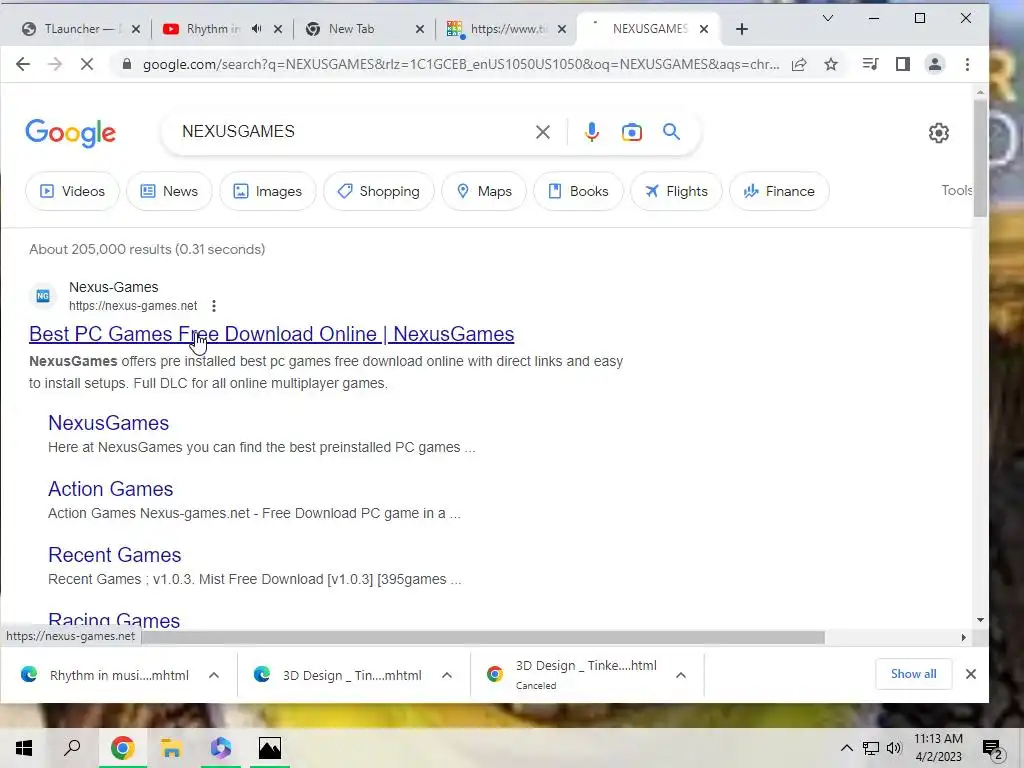The width and height of the screenshot is (1024, 768).
Task: Click the page scroll-down arrow
Action: (980, 620)
